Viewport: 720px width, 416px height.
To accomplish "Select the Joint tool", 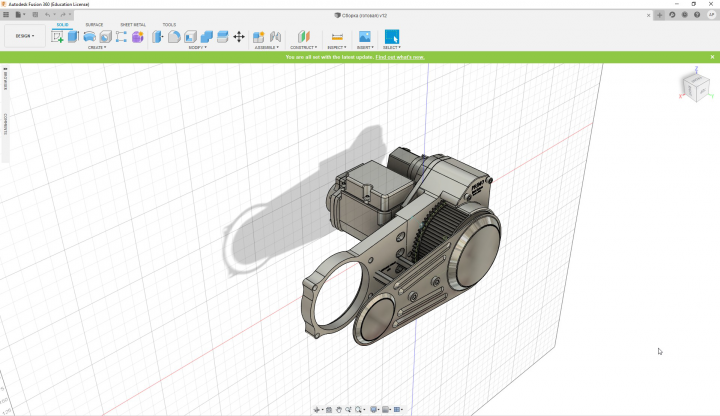I will pos(275,37).
